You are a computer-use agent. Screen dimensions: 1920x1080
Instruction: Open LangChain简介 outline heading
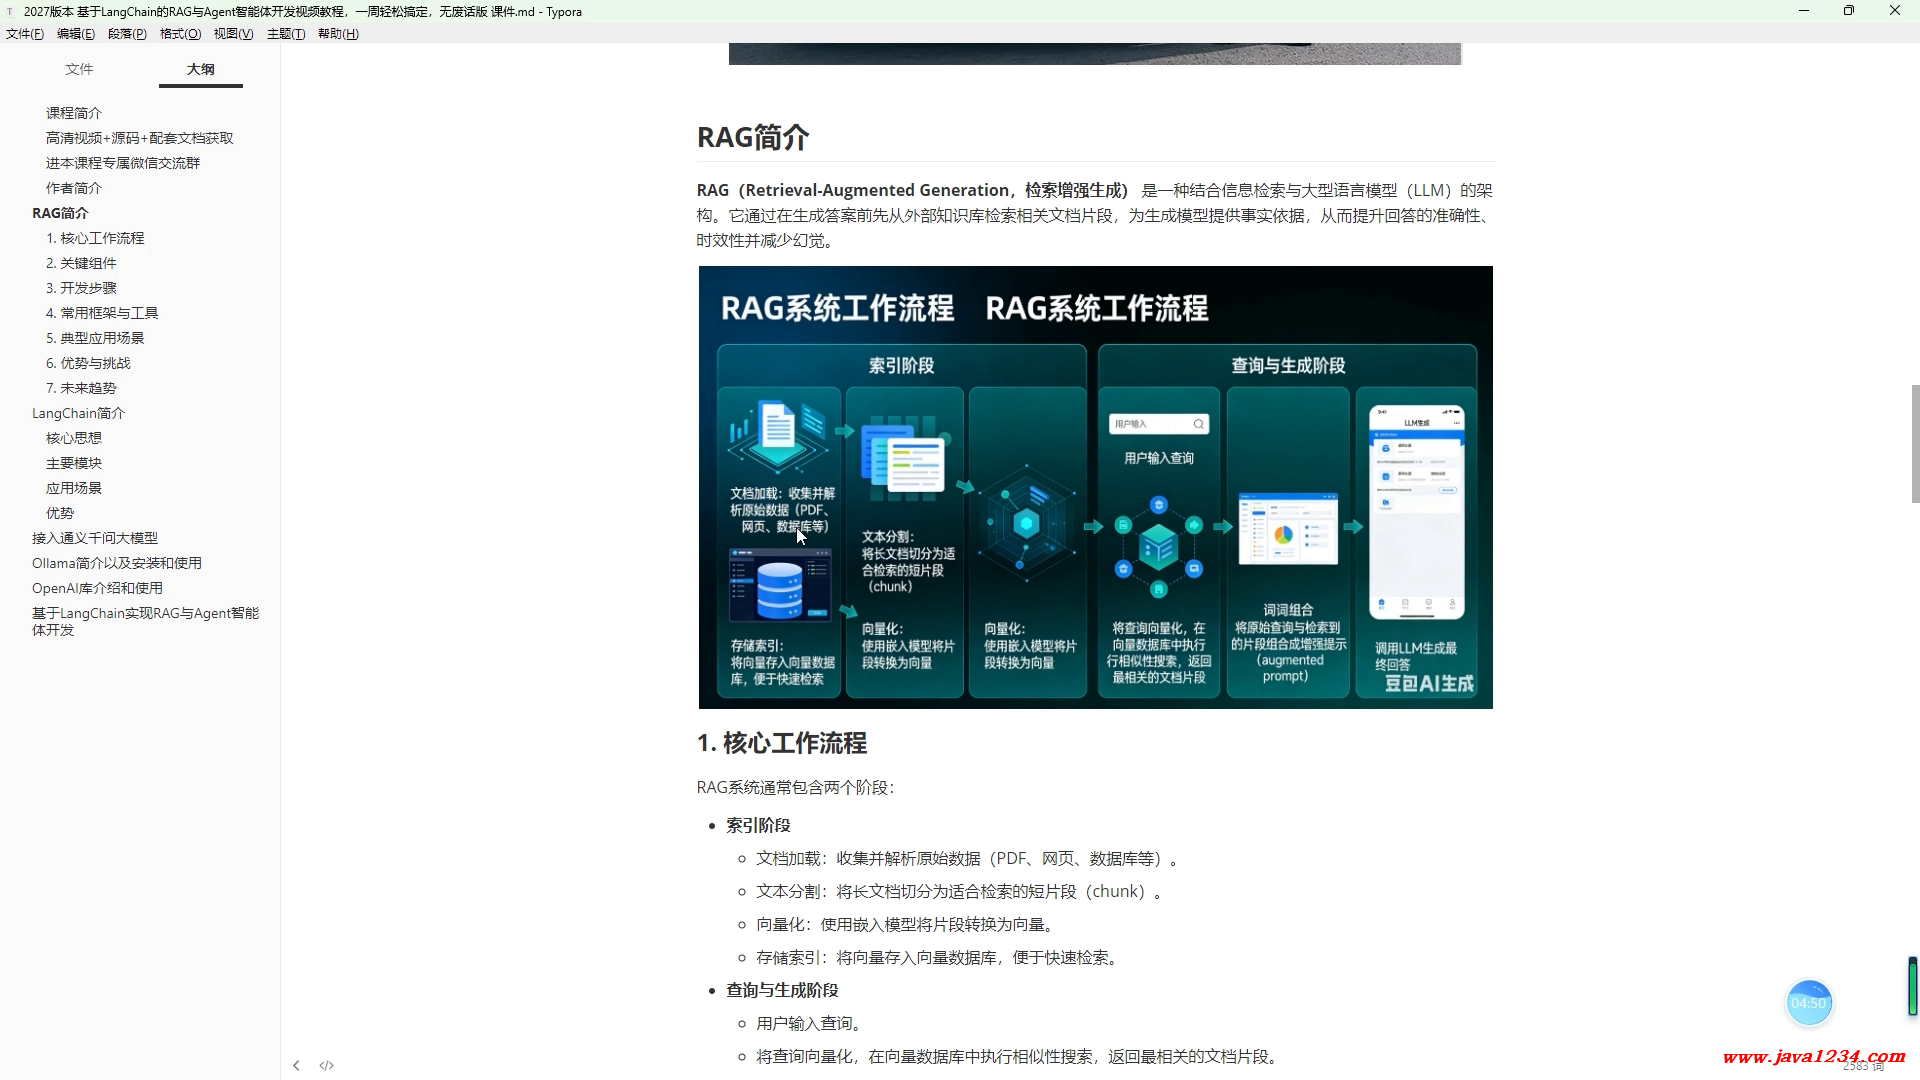coord(78,413)
